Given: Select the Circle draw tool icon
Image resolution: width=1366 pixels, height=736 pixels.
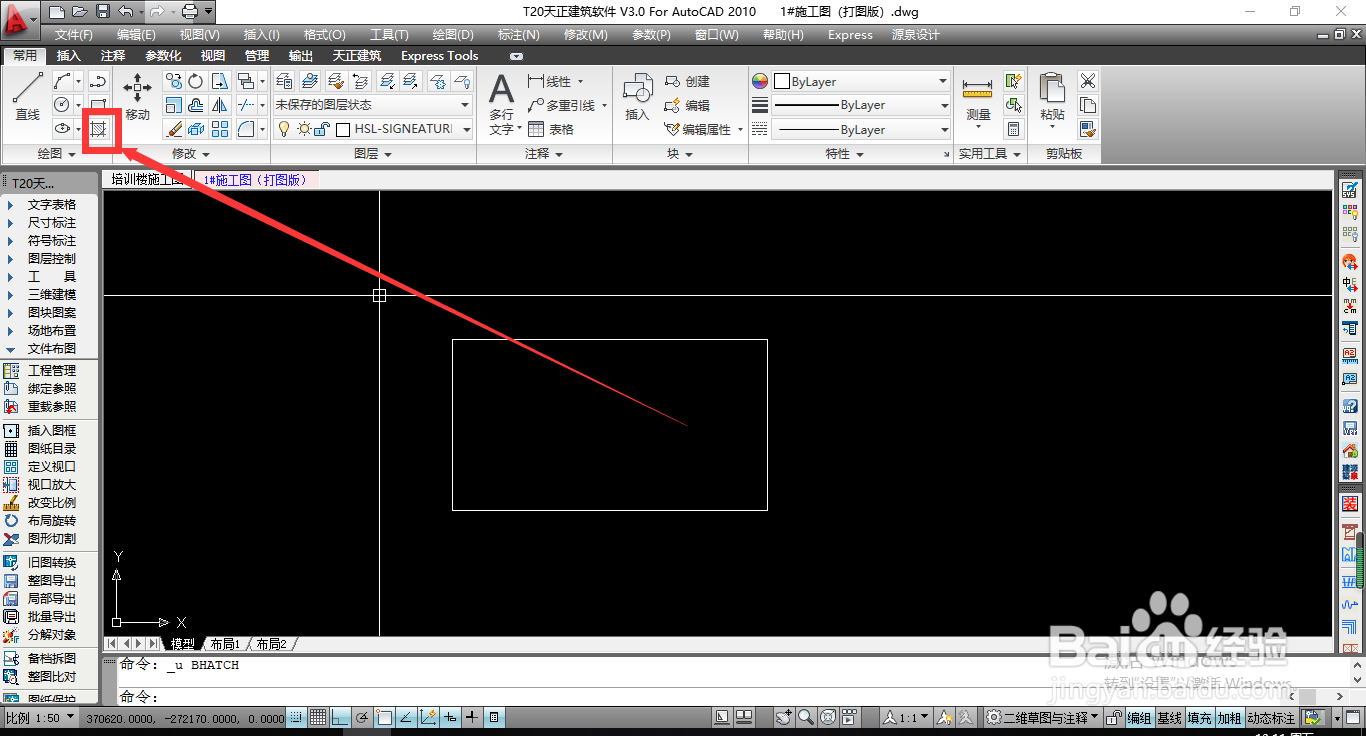Looking at the screenshot, I should coord(62,105).
